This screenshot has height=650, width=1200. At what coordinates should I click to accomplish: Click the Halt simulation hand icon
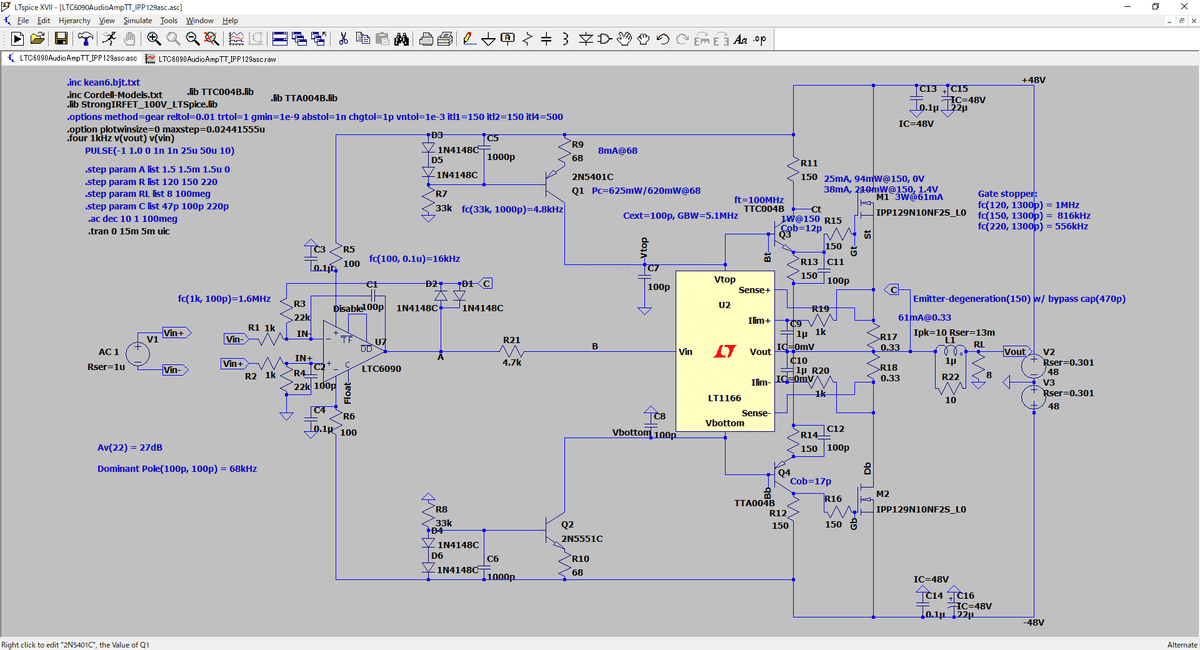click(x=129, y=38)
